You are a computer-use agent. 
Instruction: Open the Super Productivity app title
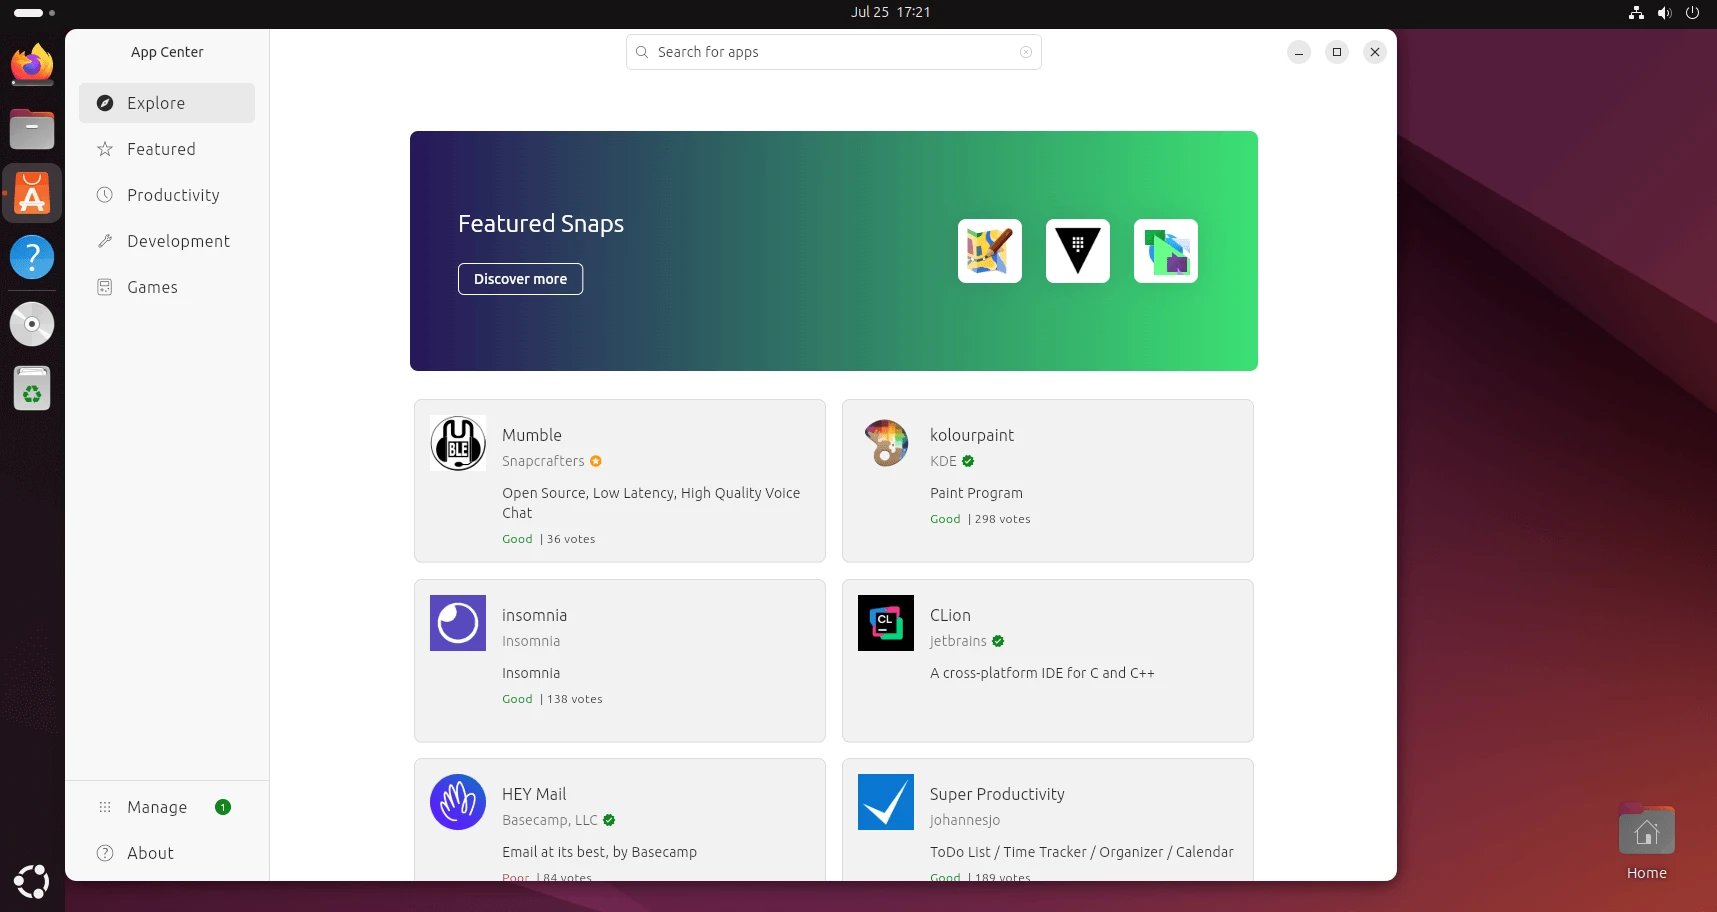click(x=997, y=794)
